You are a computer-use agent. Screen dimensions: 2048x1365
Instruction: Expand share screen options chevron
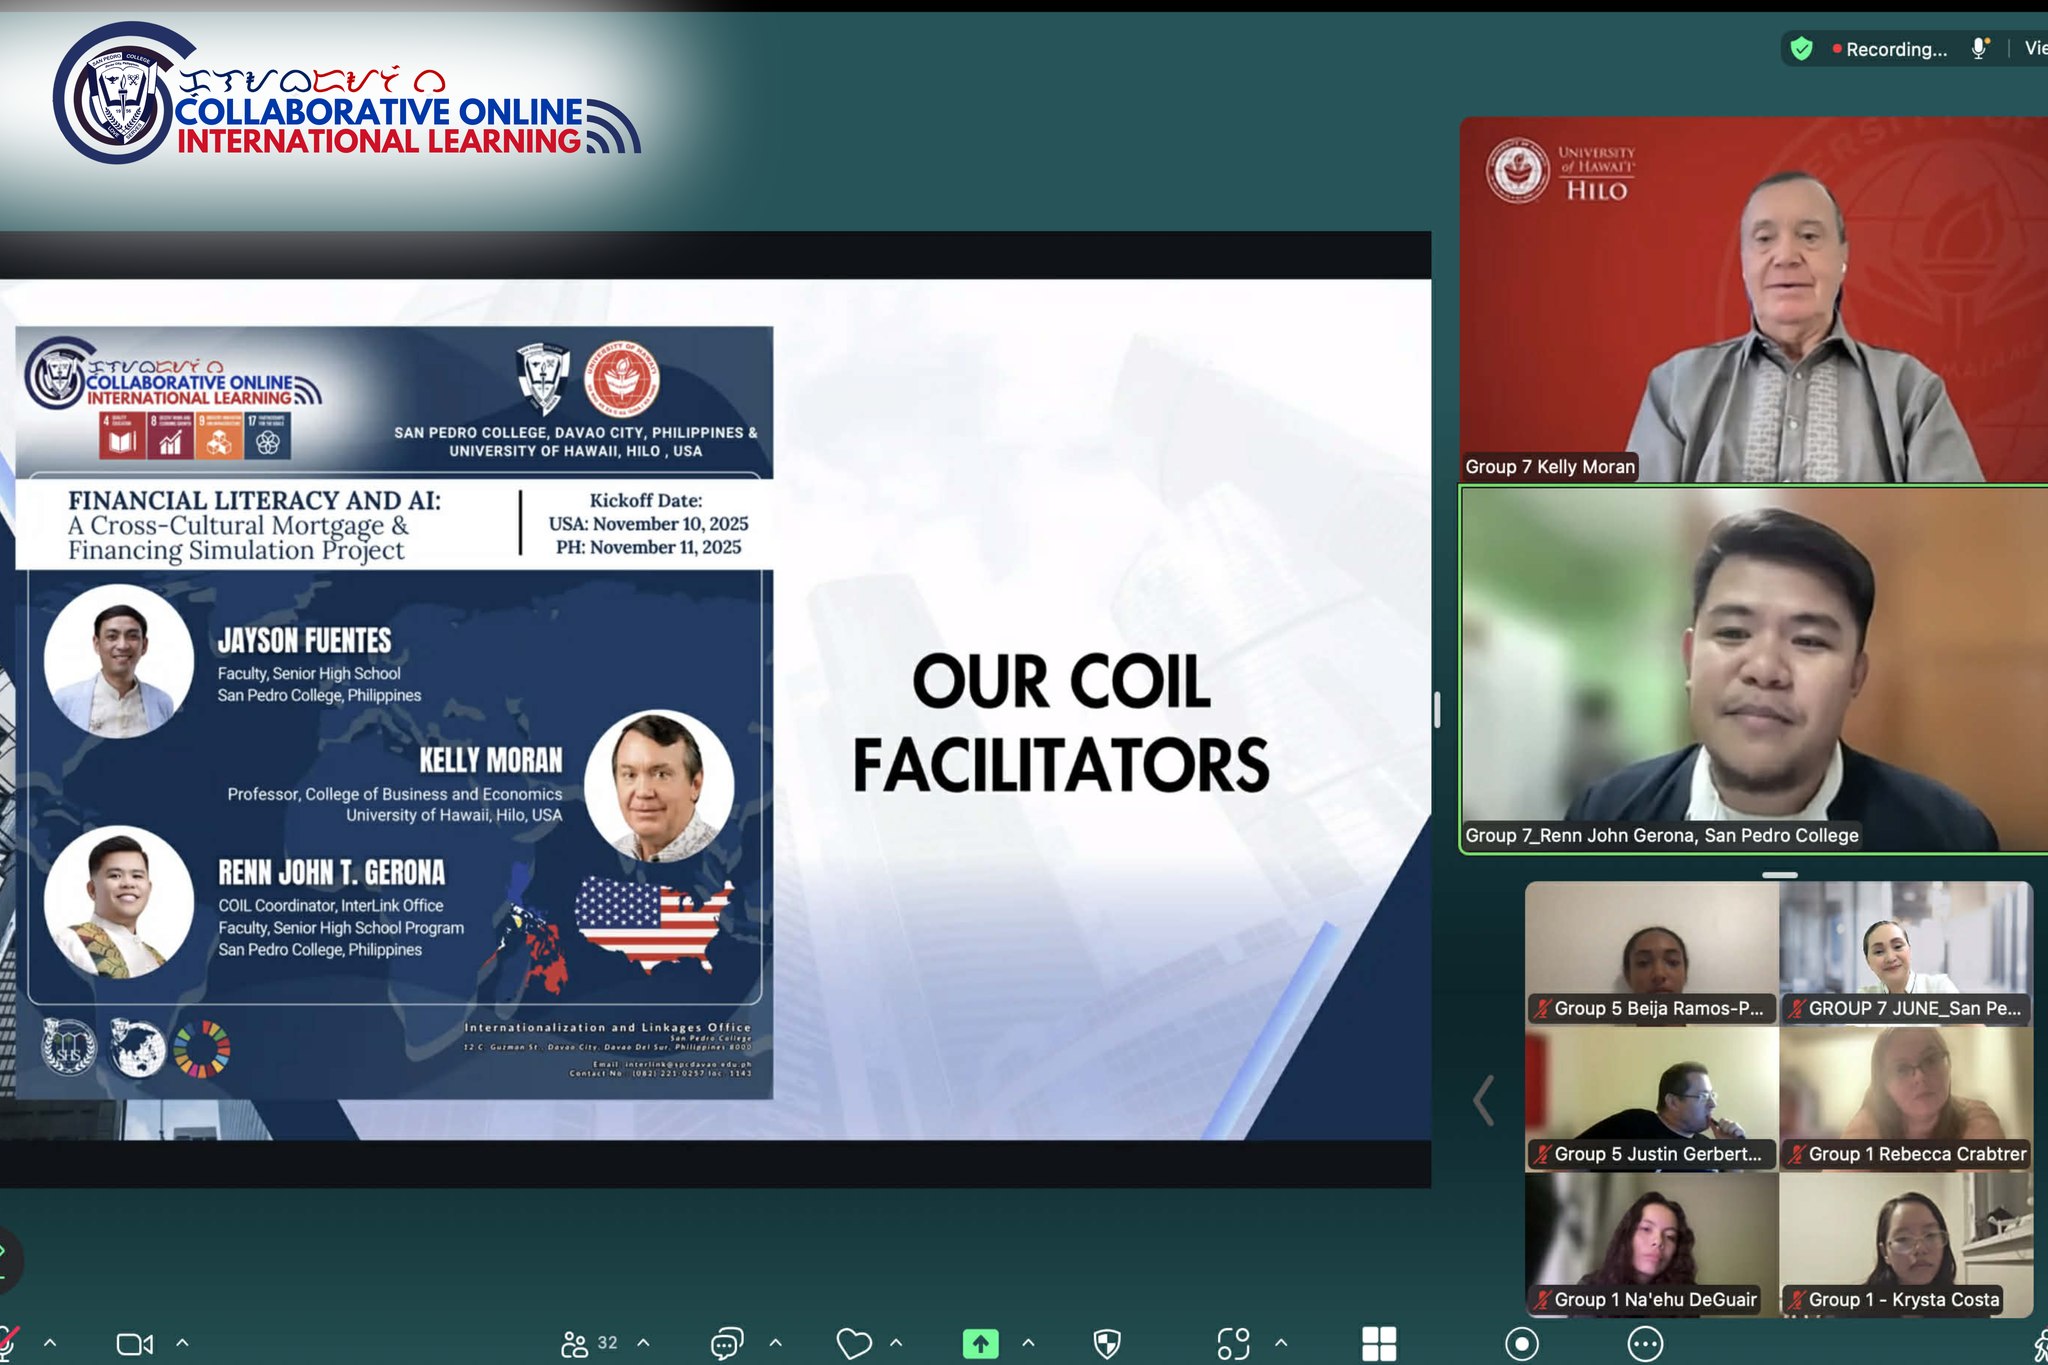click(x=1028, y=1343)
